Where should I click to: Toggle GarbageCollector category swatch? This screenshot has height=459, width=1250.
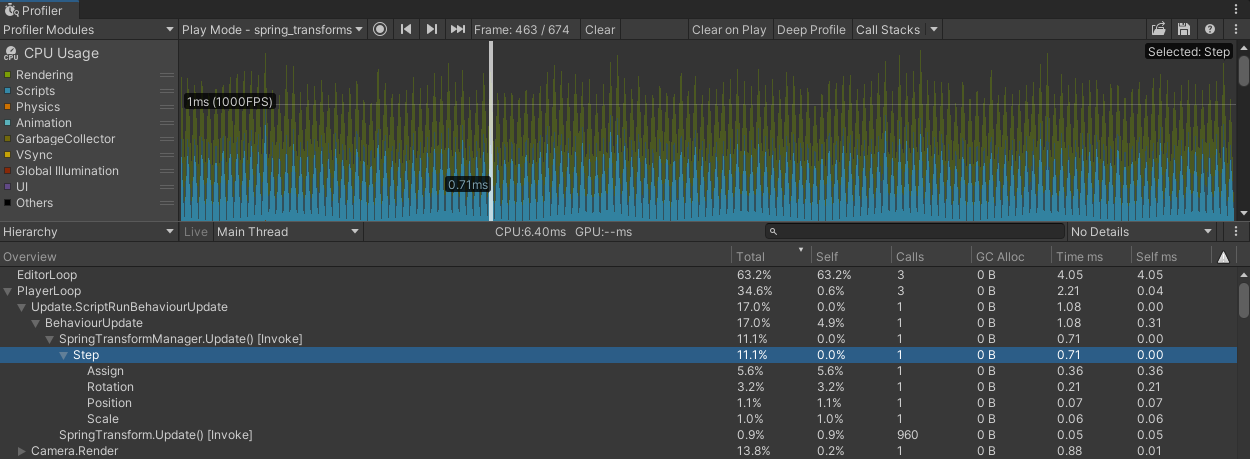pyautogui.click(x=8, y=139)
